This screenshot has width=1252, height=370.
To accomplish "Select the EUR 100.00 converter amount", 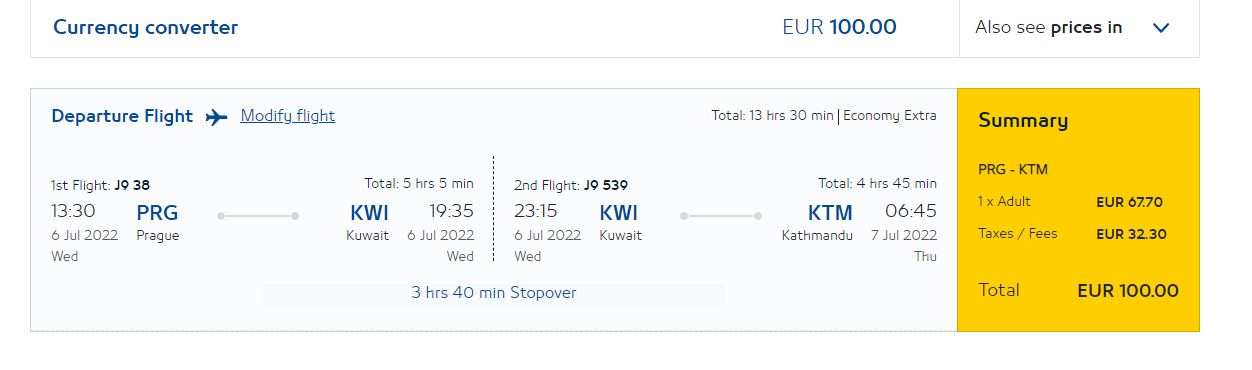I will click(839, 28).
